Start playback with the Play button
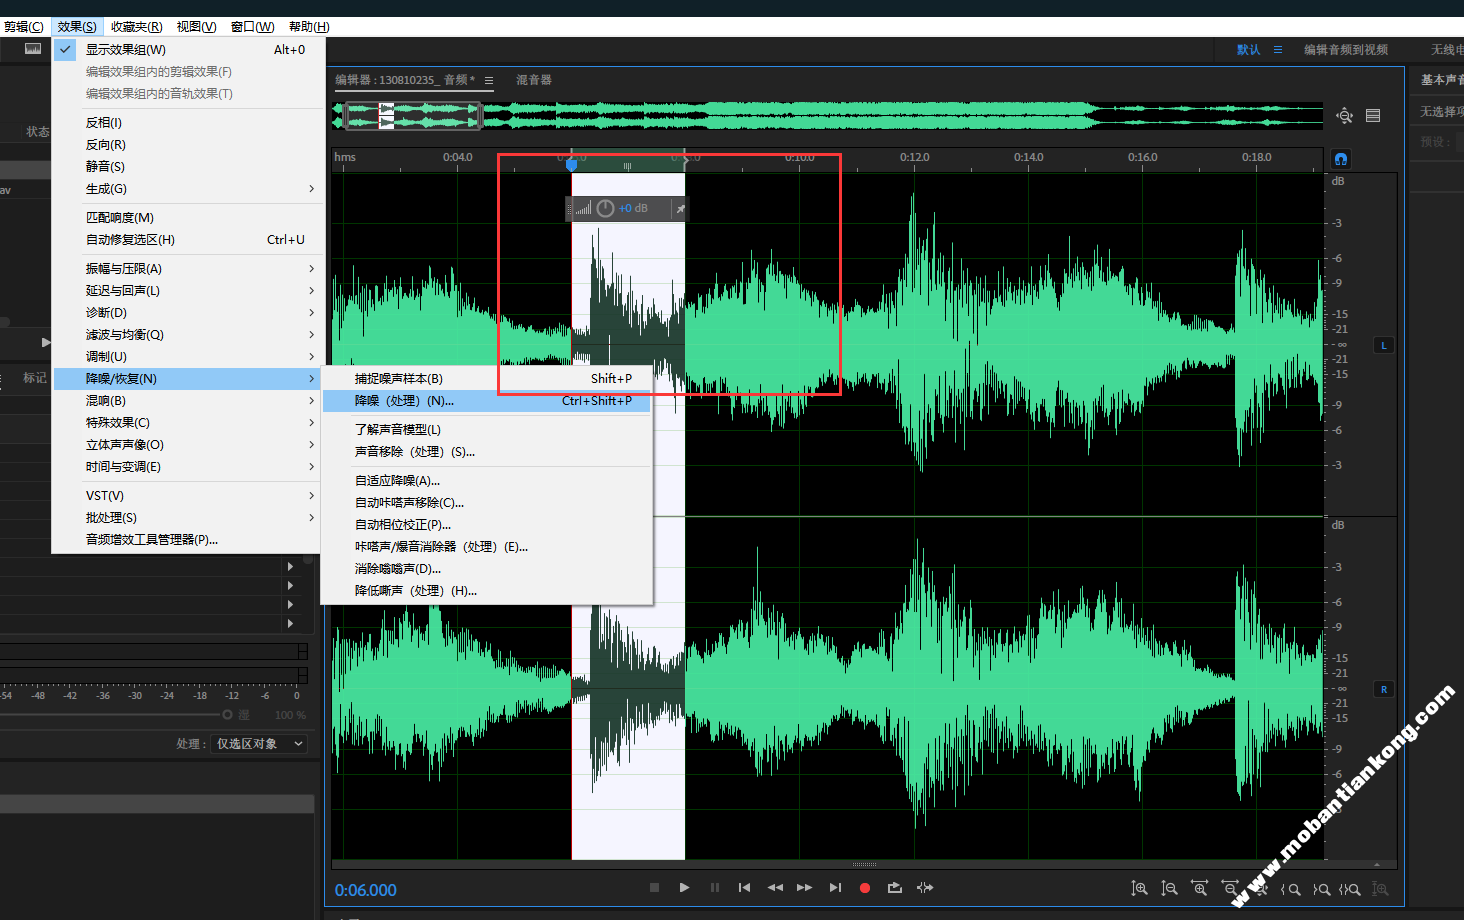 click(x=684, y=887)
